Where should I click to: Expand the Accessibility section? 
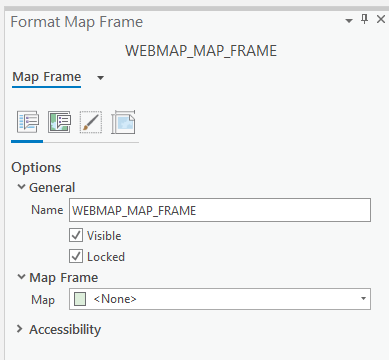point(20,329)
